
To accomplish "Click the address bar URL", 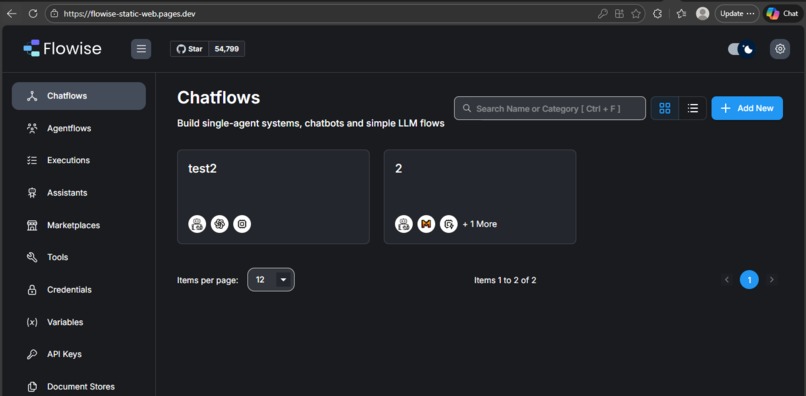I will point(129,14).
